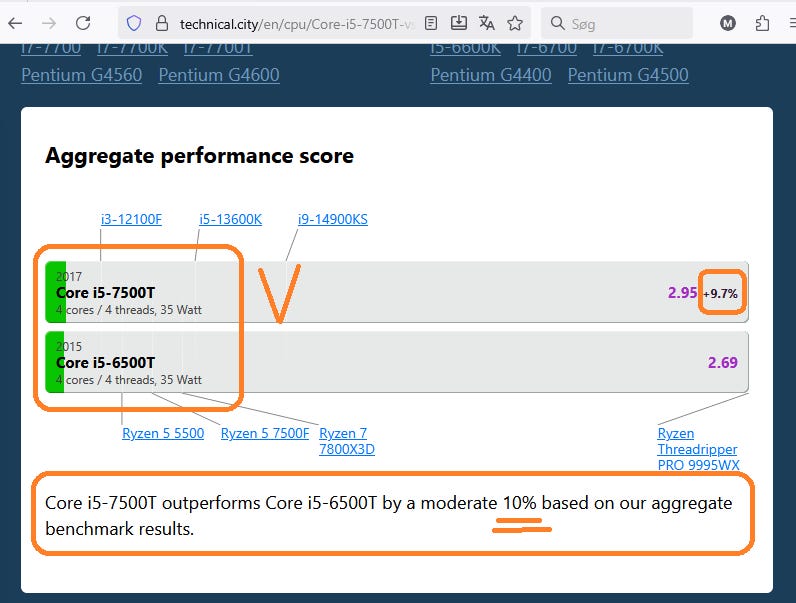Viewport: 796px width, 603px height.
Task: Follow the i3-12100F link
Action: (131, 219)
